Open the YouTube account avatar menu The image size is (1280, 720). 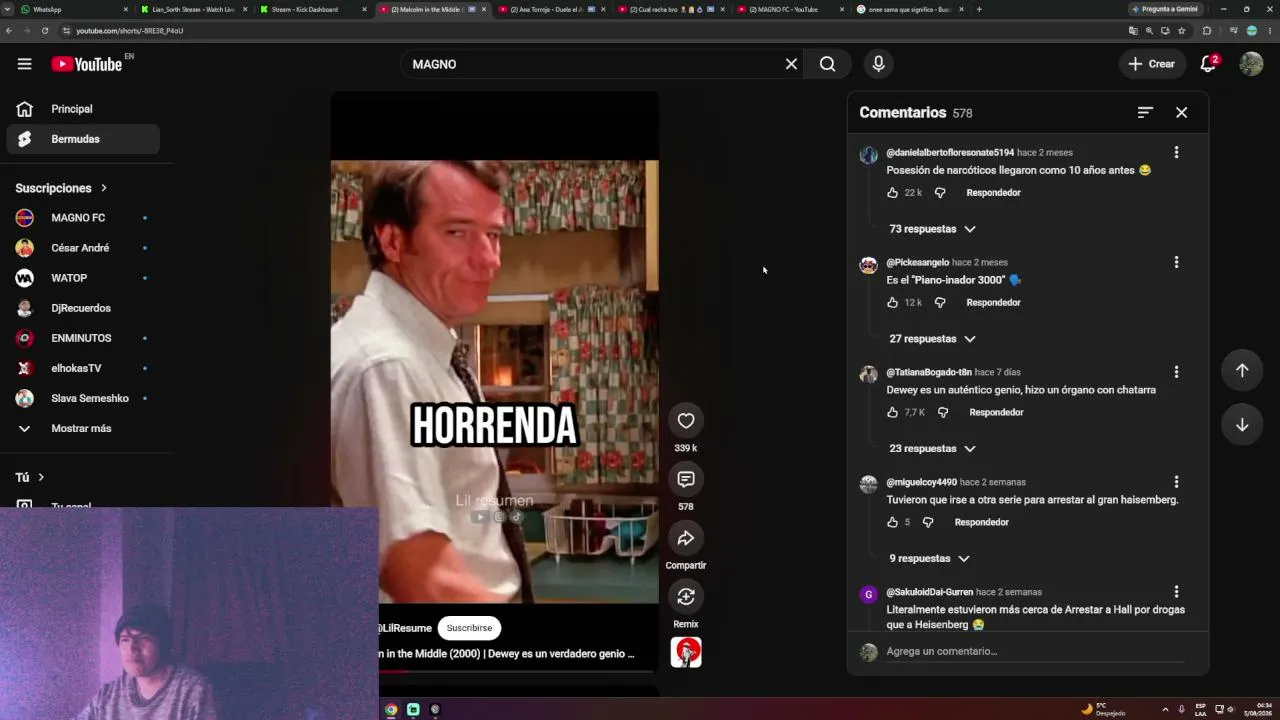click(1251, 64)
